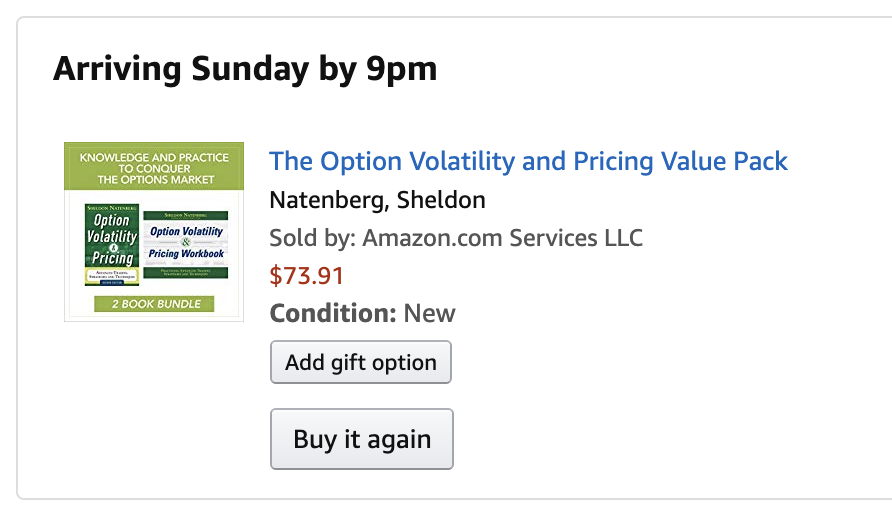Image resolution: width=892 pixels, height=510 pixels.
Task: Open the book bundle cover thumbnail
Action: [x=154, y=232]
